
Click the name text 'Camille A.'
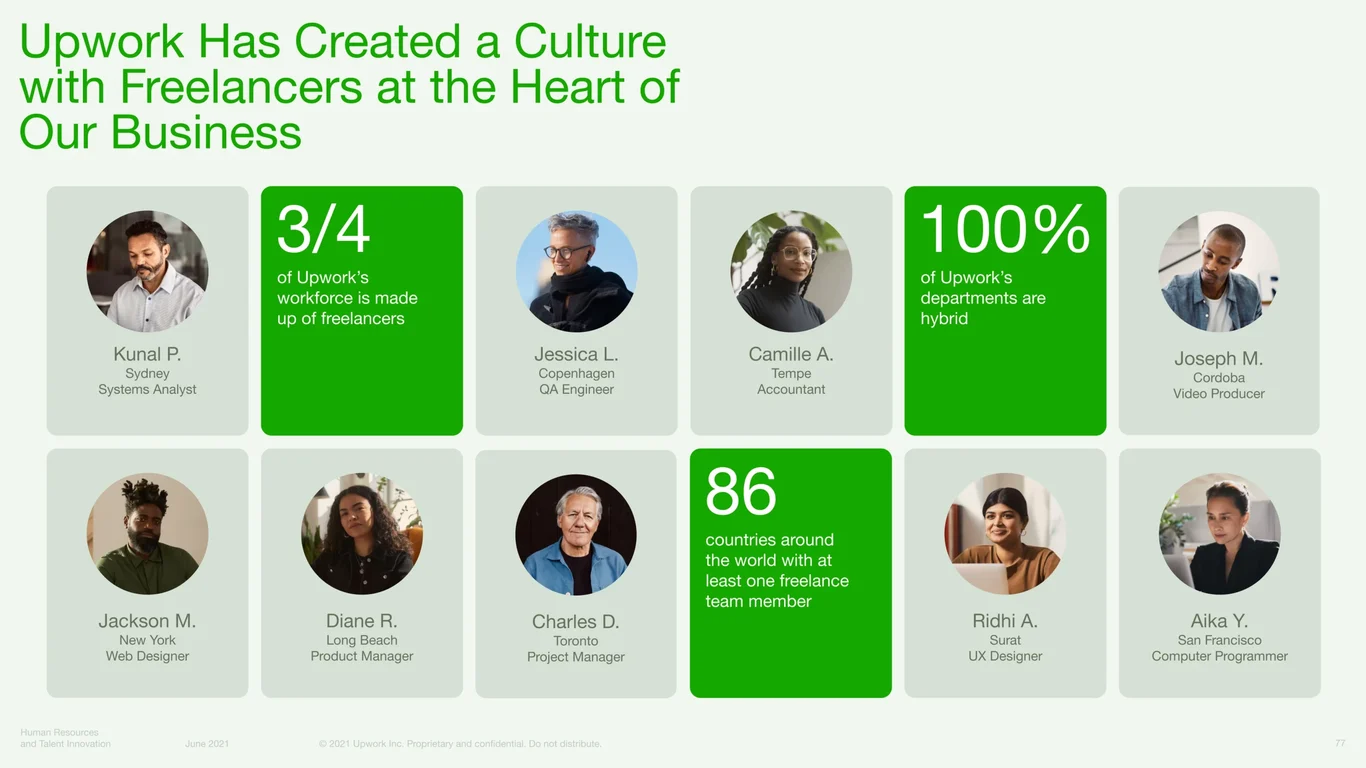(x=791, y=354)
